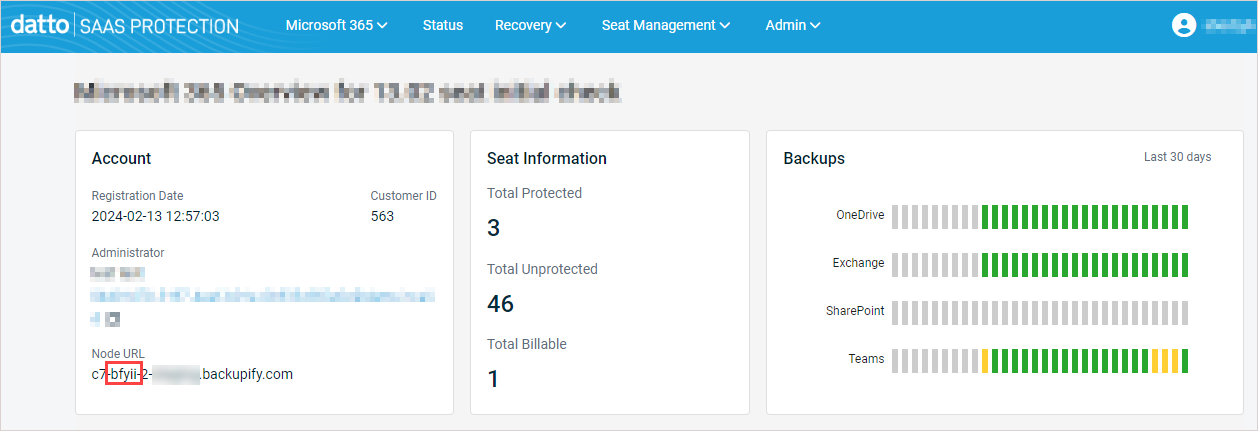1258x431 pixels.
Task: Click the Total Unprotected count 46
Action: [x=500, y=303]
